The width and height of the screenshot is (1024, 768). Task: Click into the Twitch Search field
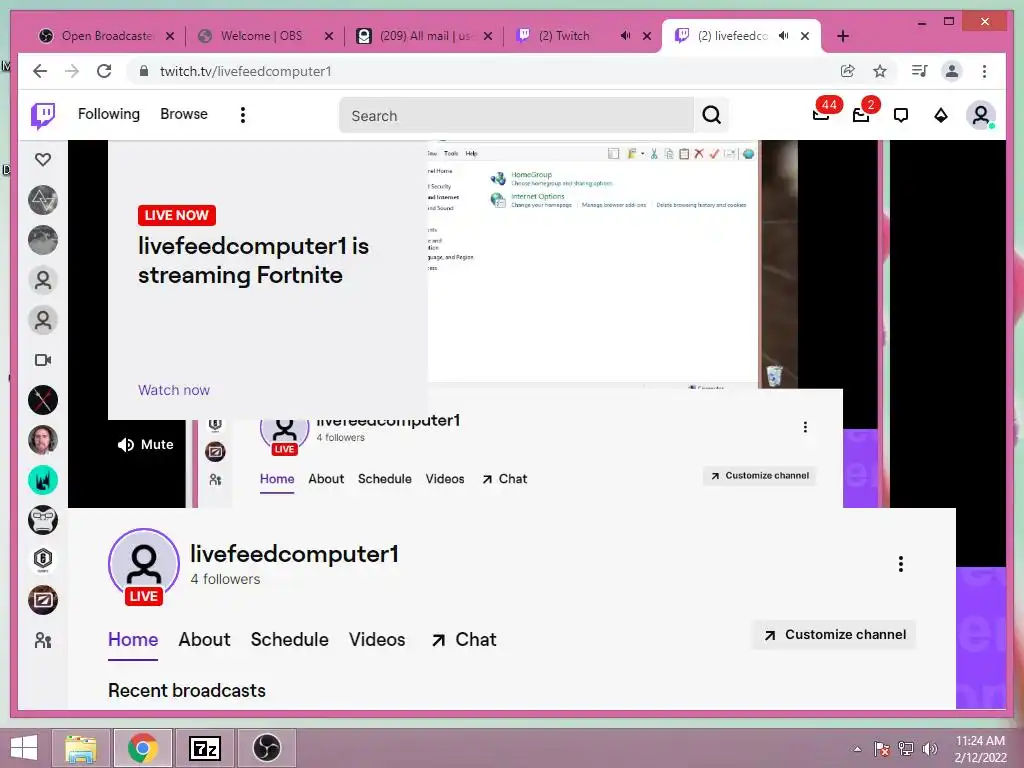(x=516, y=116)
